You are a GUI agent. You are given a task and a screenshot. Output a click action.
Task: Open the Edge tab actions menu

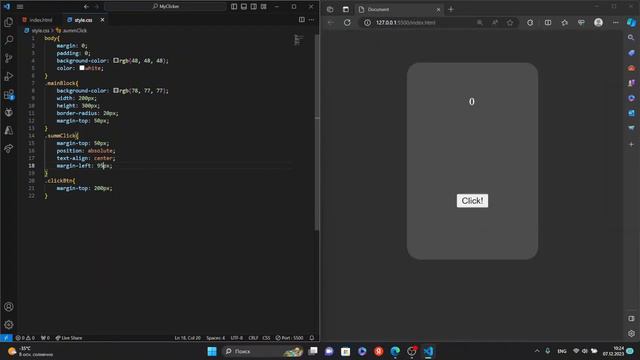346,9
